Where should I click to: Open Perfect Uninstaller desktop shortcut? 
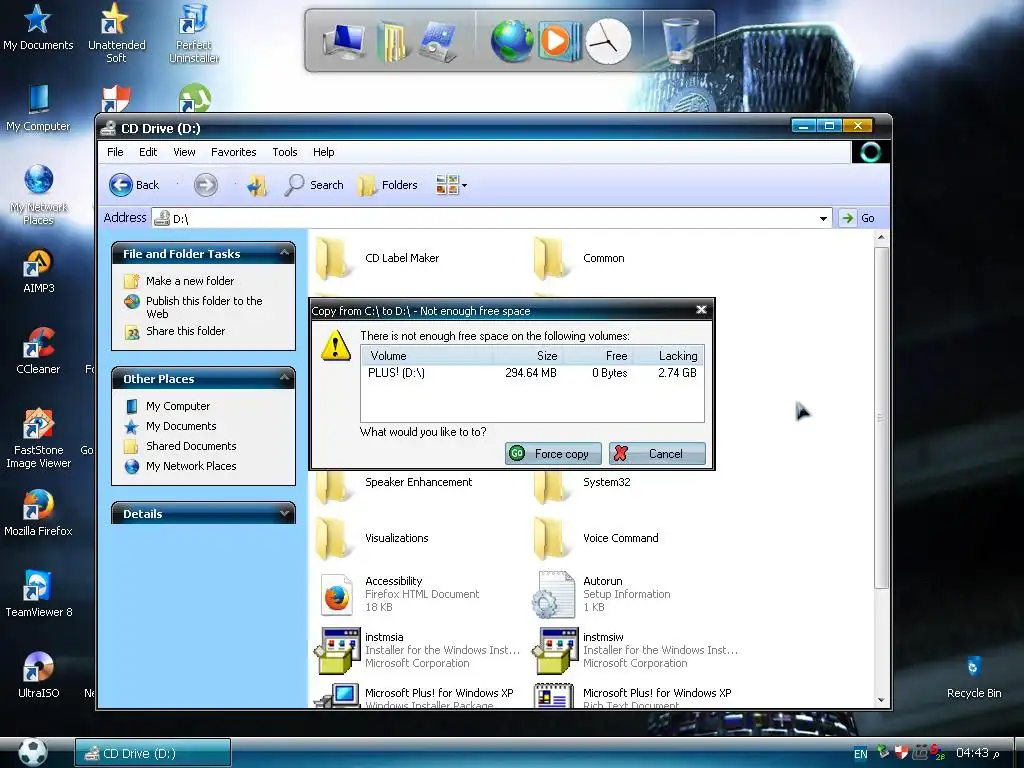coord(194,33)
